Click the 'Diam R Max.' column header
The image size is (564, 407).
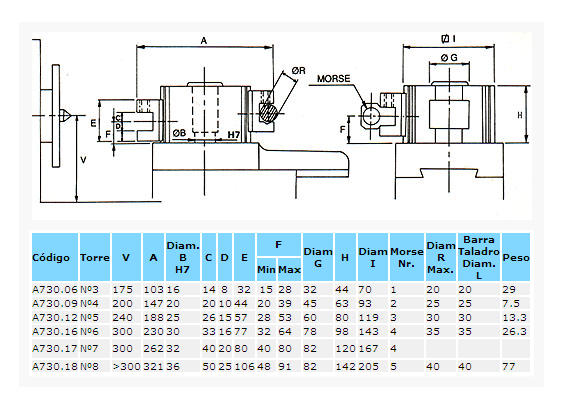(441, 257)
